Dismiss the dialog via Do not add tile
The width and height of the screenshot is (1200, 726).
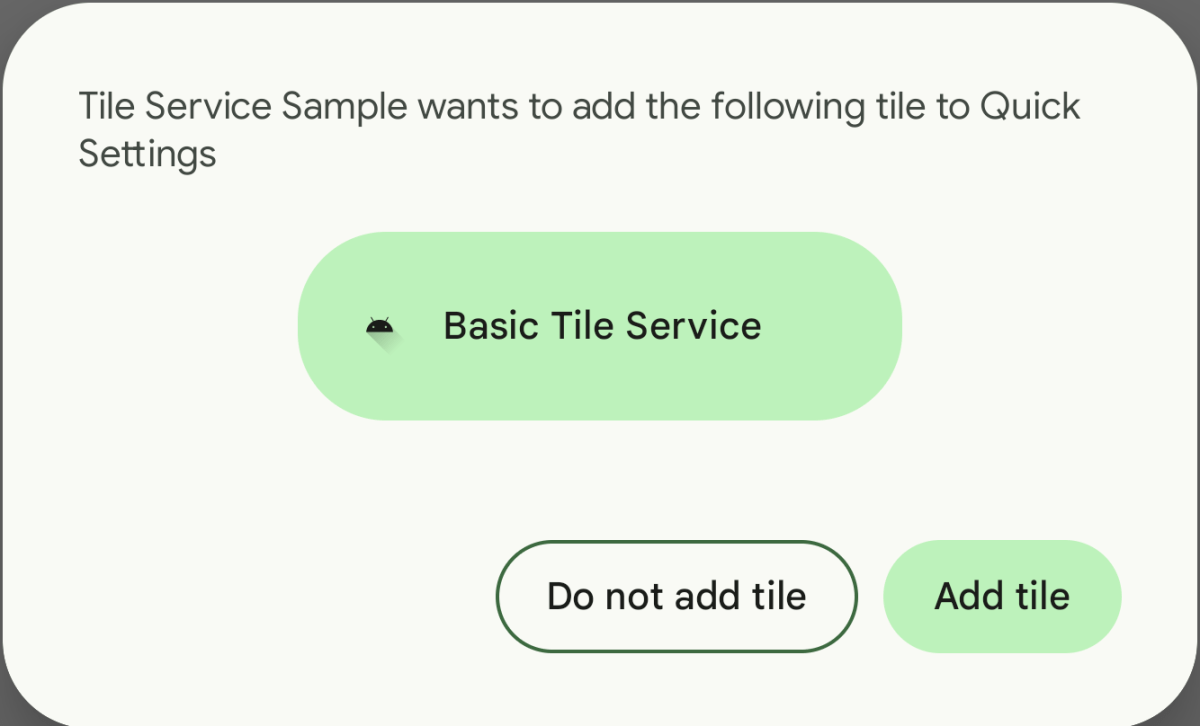pos(676,596)
